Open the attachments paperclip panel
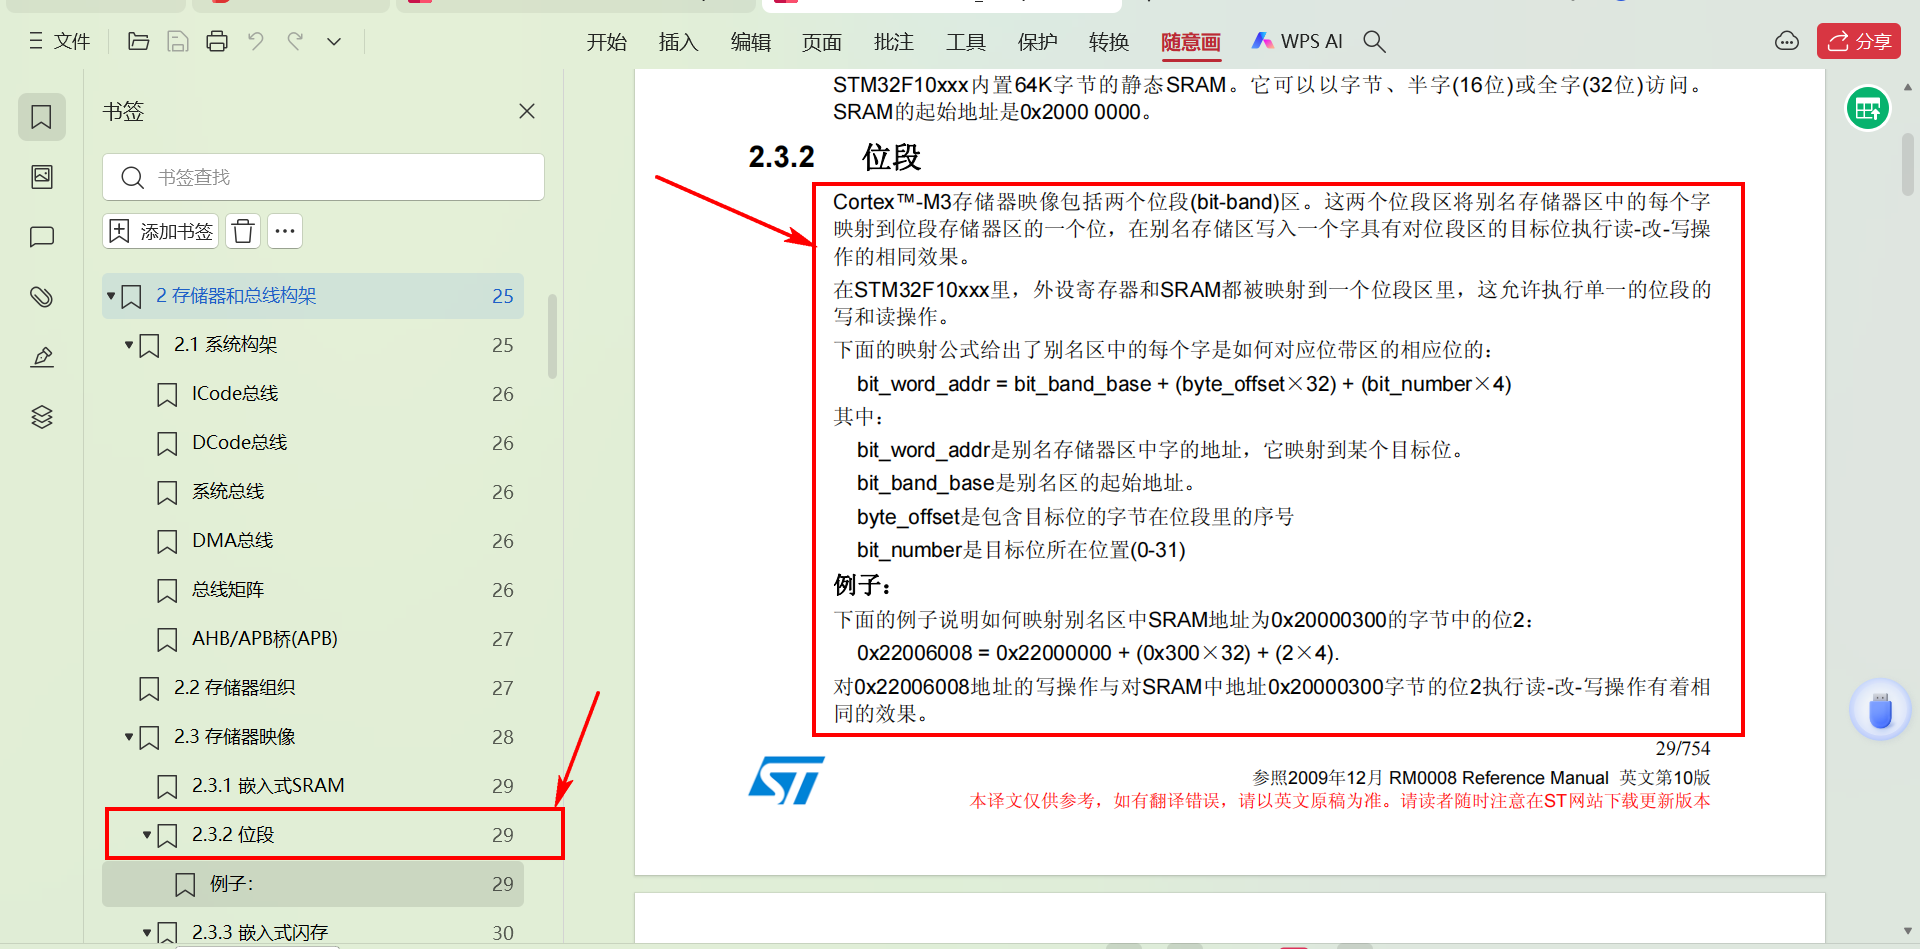Screen dimensions: 1920x949 pos(41,297)
